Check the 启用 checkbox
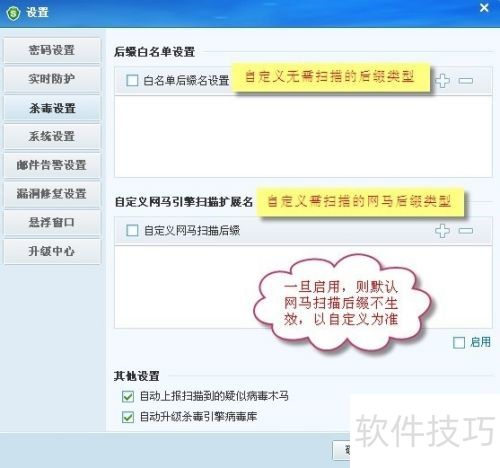 pyautogui.click(x=459, y=343)
